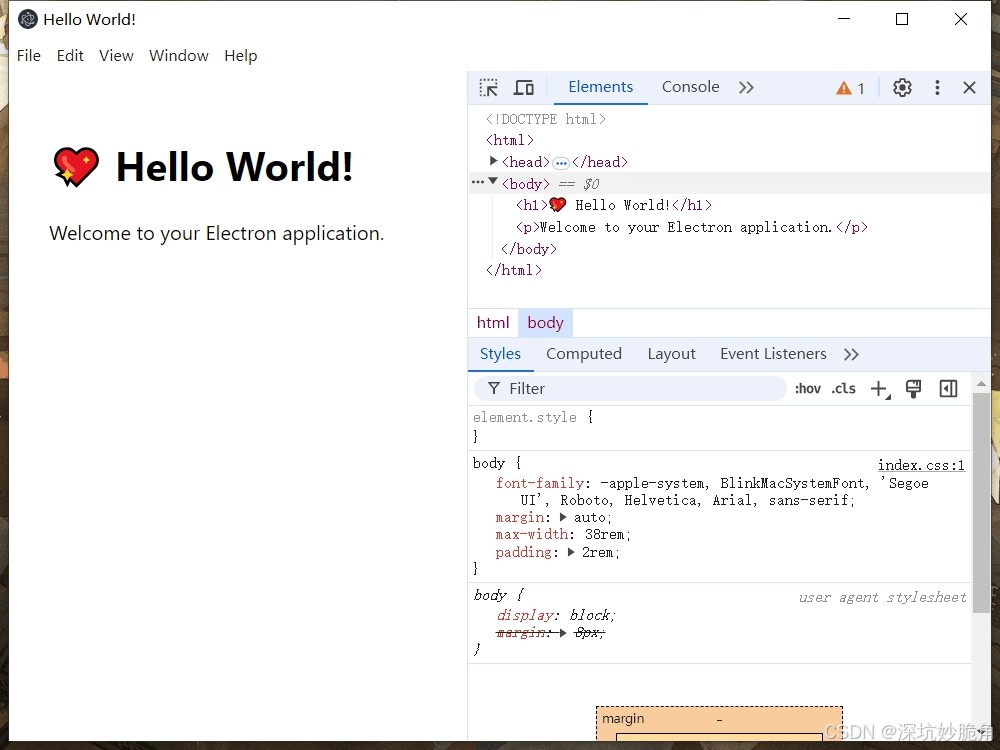This screenshot has height=750, width=1000.
Task: Expand the margin shorthand property triangle
Action: point(563,518)
